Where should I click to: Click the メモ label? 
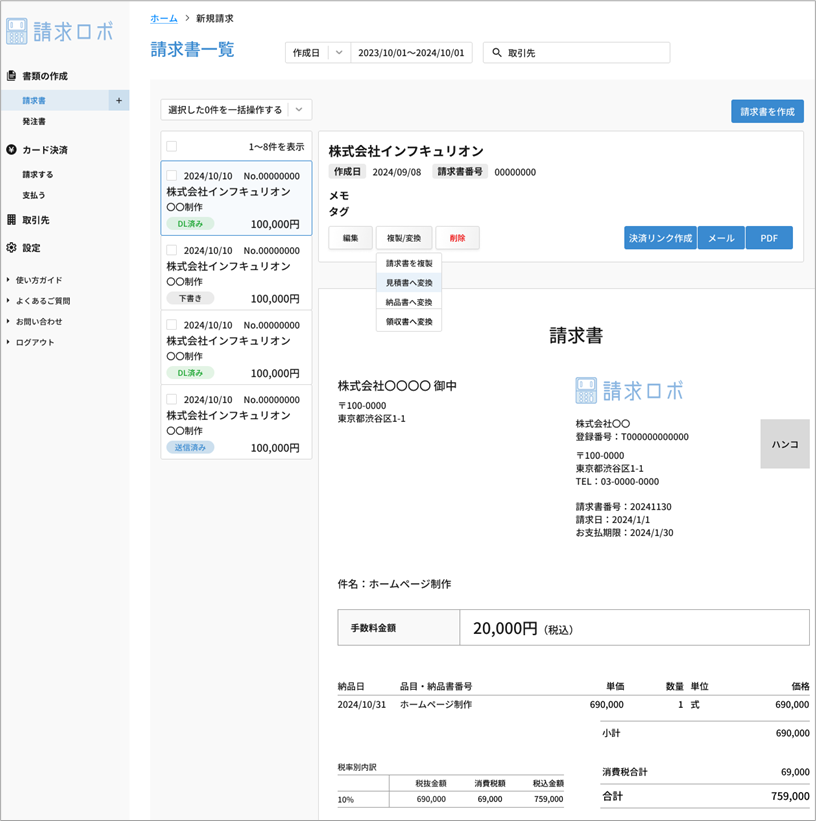click(x=339, y=195)
